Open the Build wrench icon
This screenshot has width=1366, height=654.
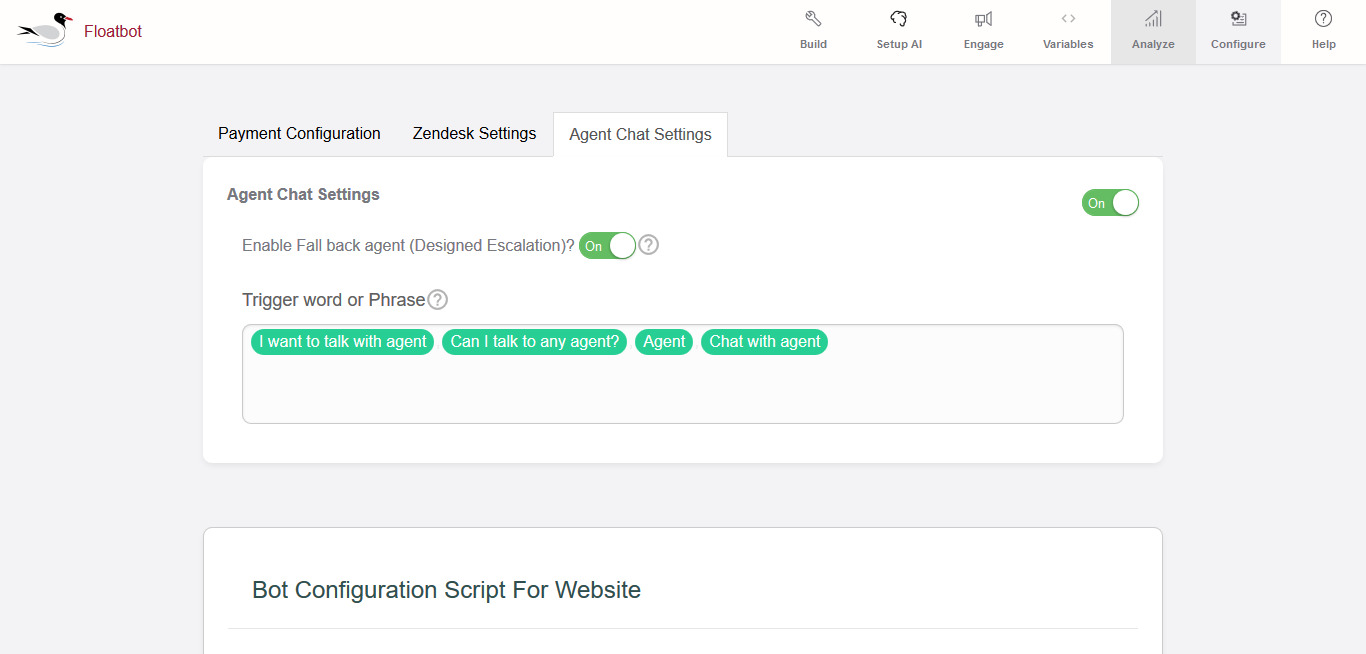pos(813,19)
